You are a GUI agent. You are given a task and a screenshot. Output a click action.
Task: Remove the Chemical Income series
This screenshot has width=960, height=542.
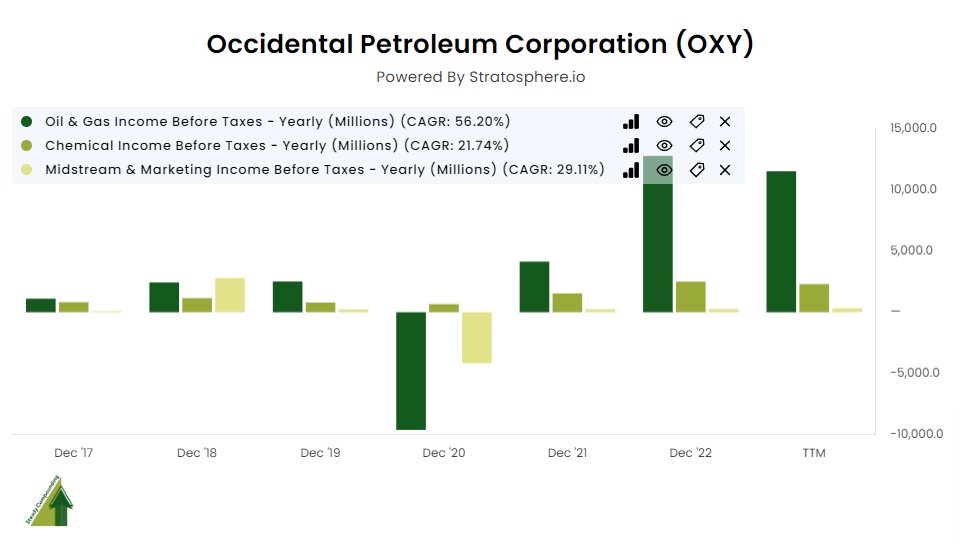tap(725, 146)
